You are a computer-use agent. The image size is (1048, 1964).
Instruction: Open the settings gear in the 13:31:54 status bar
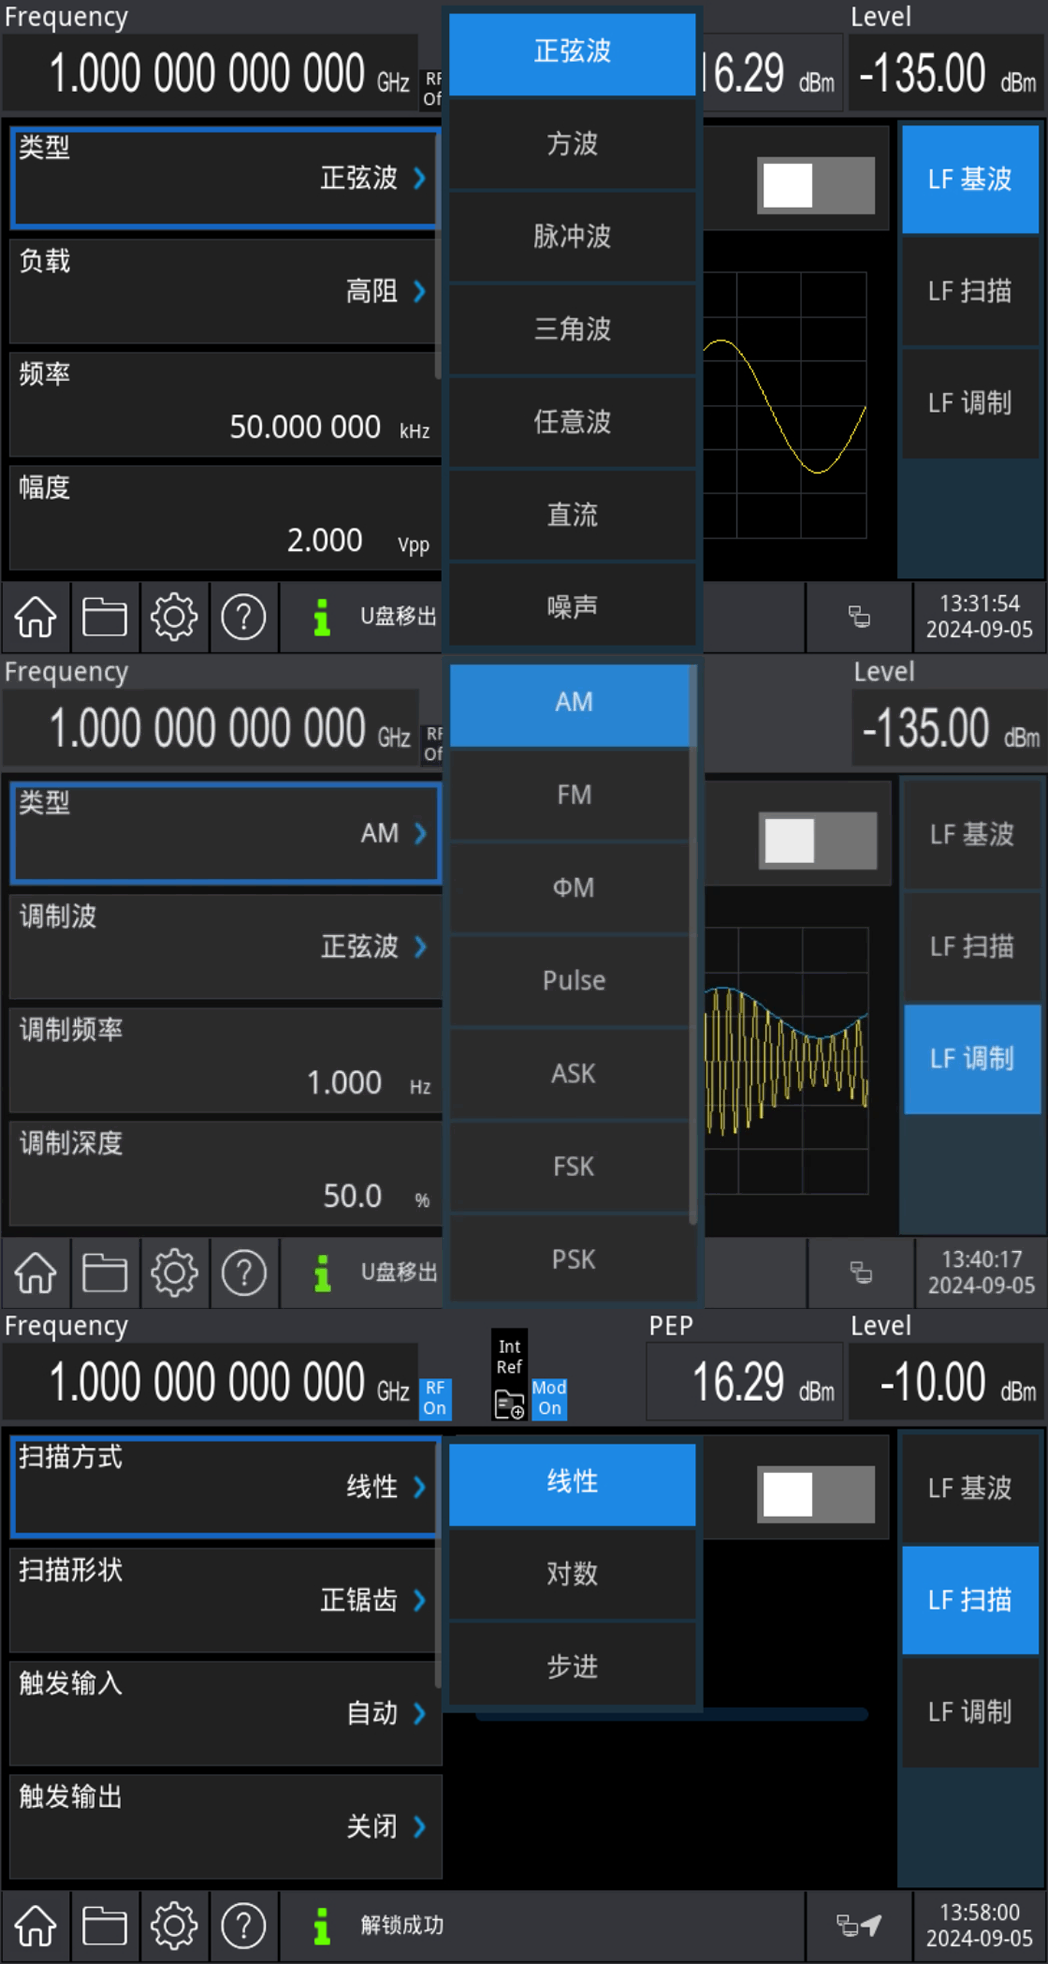point(174,617)
